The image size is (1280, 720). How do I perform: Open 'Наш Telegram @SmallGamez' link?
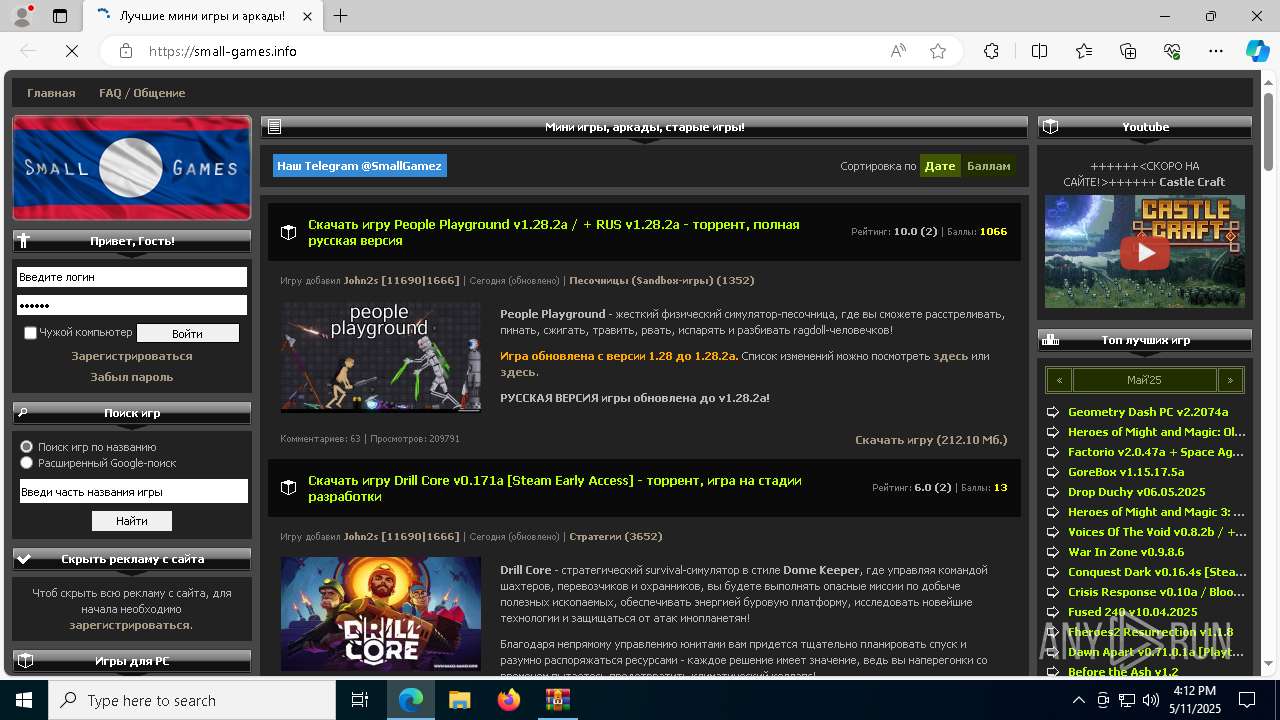coord(359,166)
